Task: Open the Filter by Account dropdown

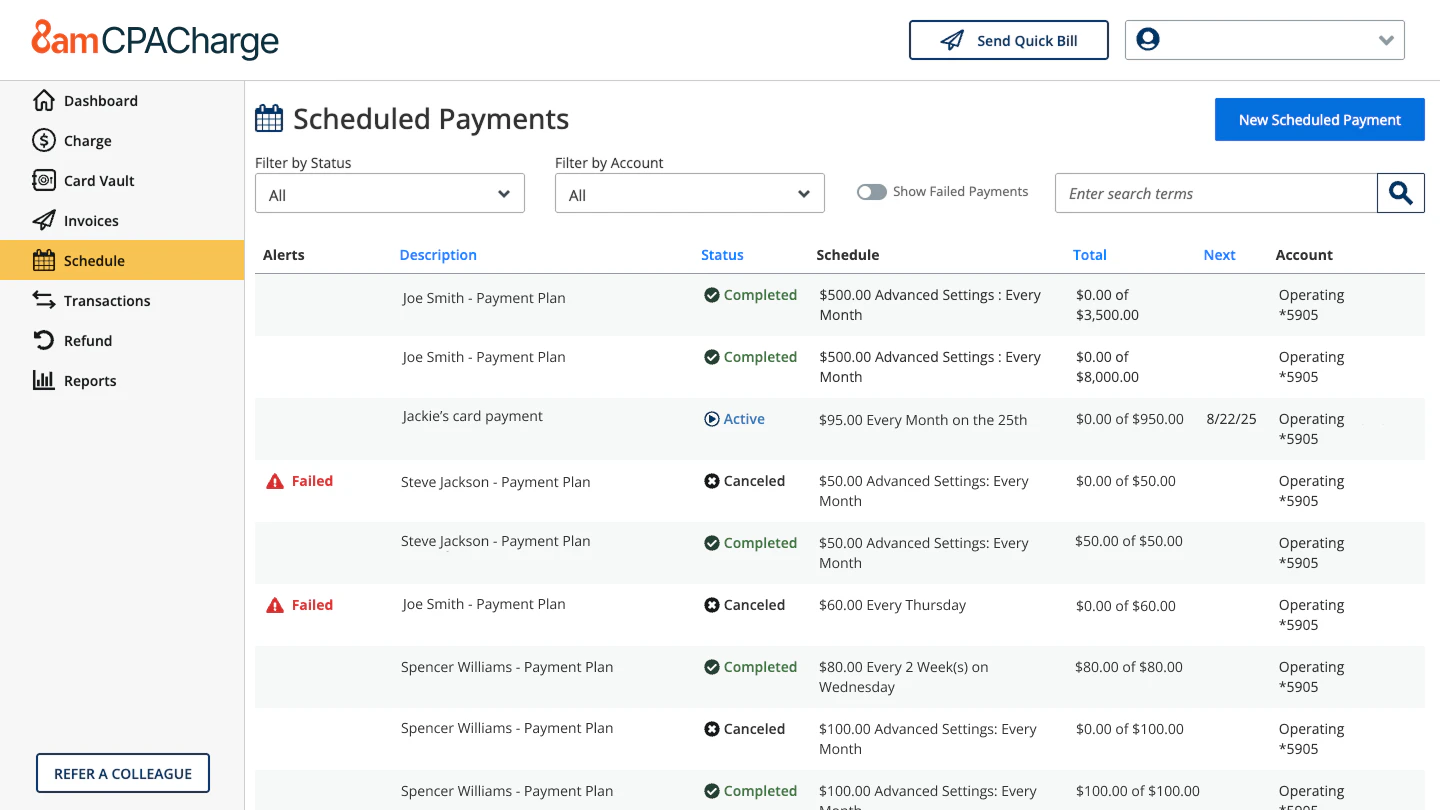Action: point(689,193)
